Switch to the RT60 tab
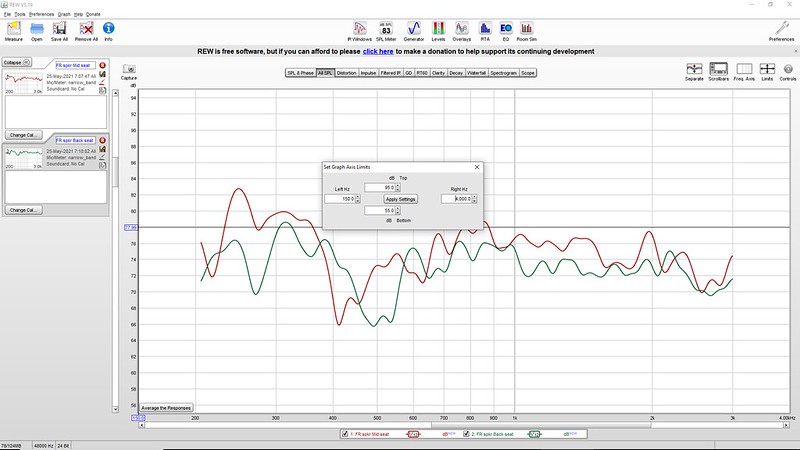The height and width of the screenshot is (450, 800). point(422,73)
